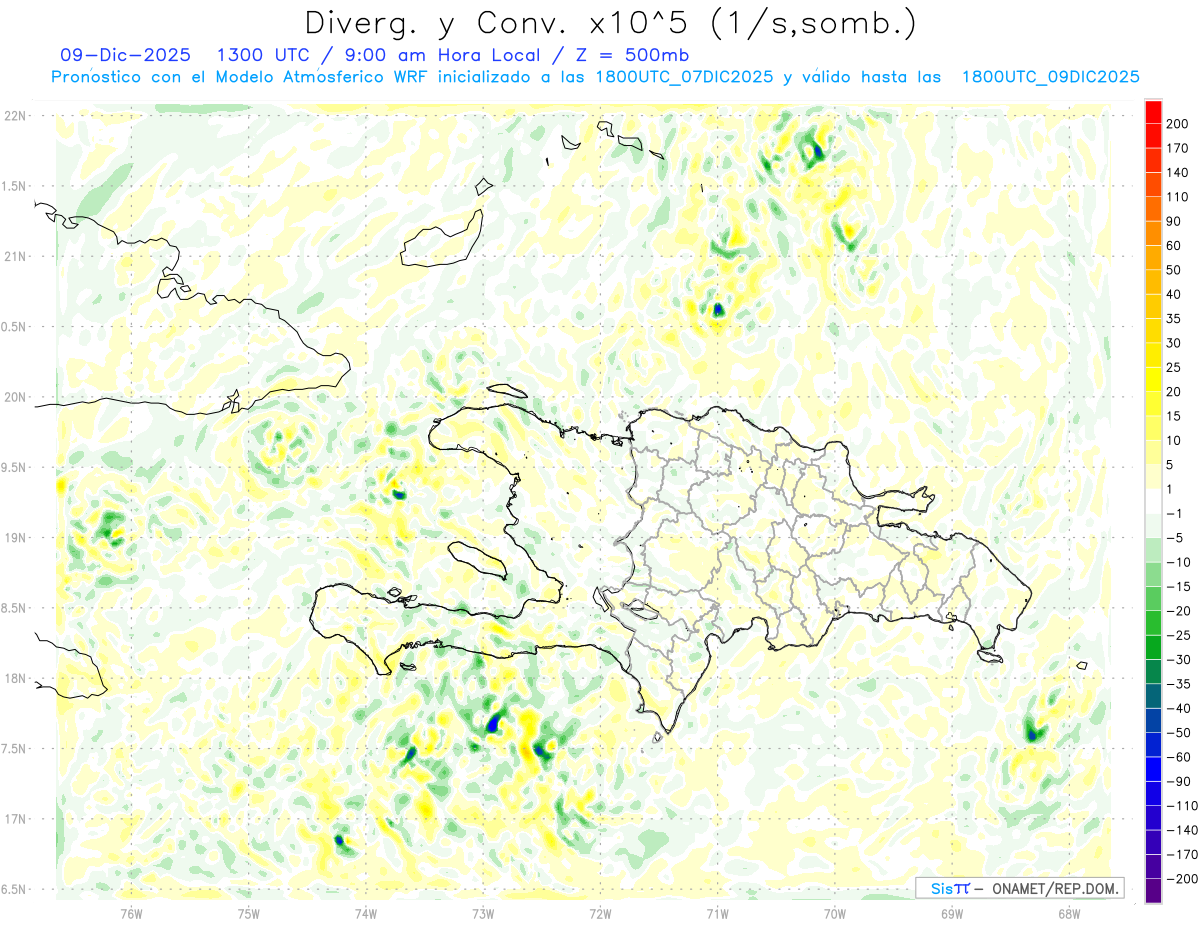Click the '-25' colorbar value
Screen dimensions: 1200x927
[x=1177, y=635]
